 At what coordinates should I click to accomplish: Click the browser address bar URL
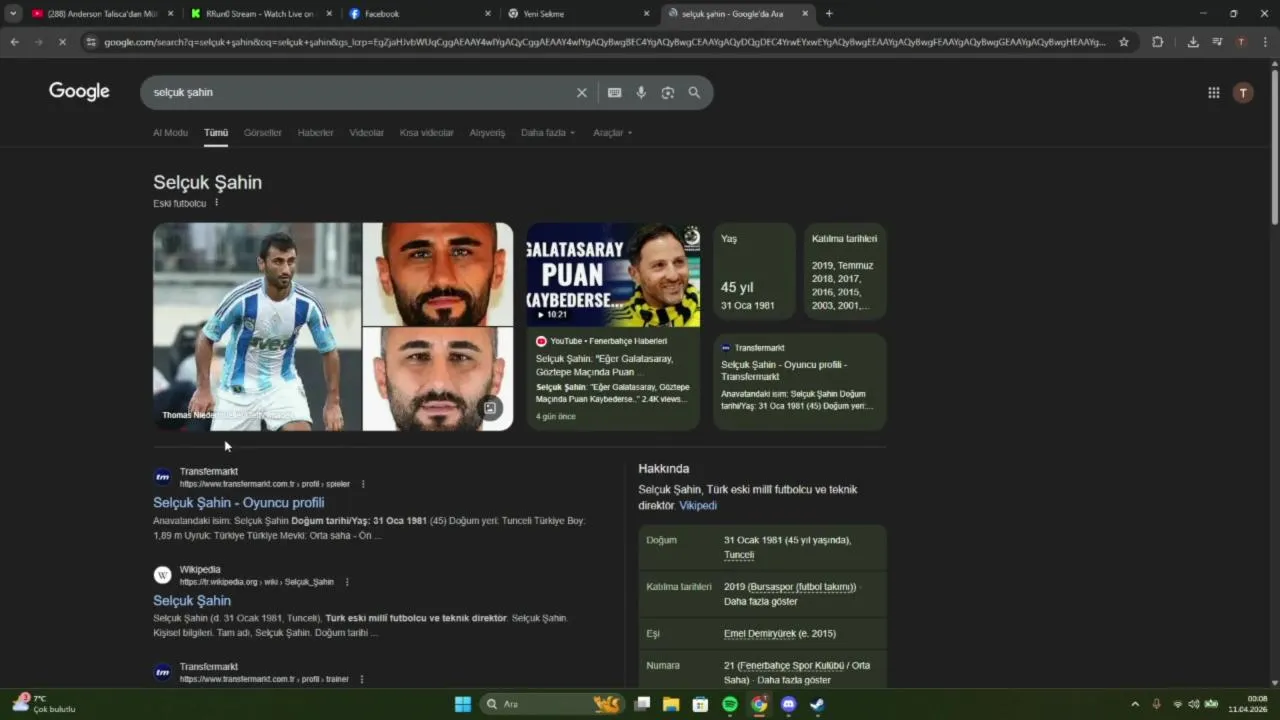(604, 42)
